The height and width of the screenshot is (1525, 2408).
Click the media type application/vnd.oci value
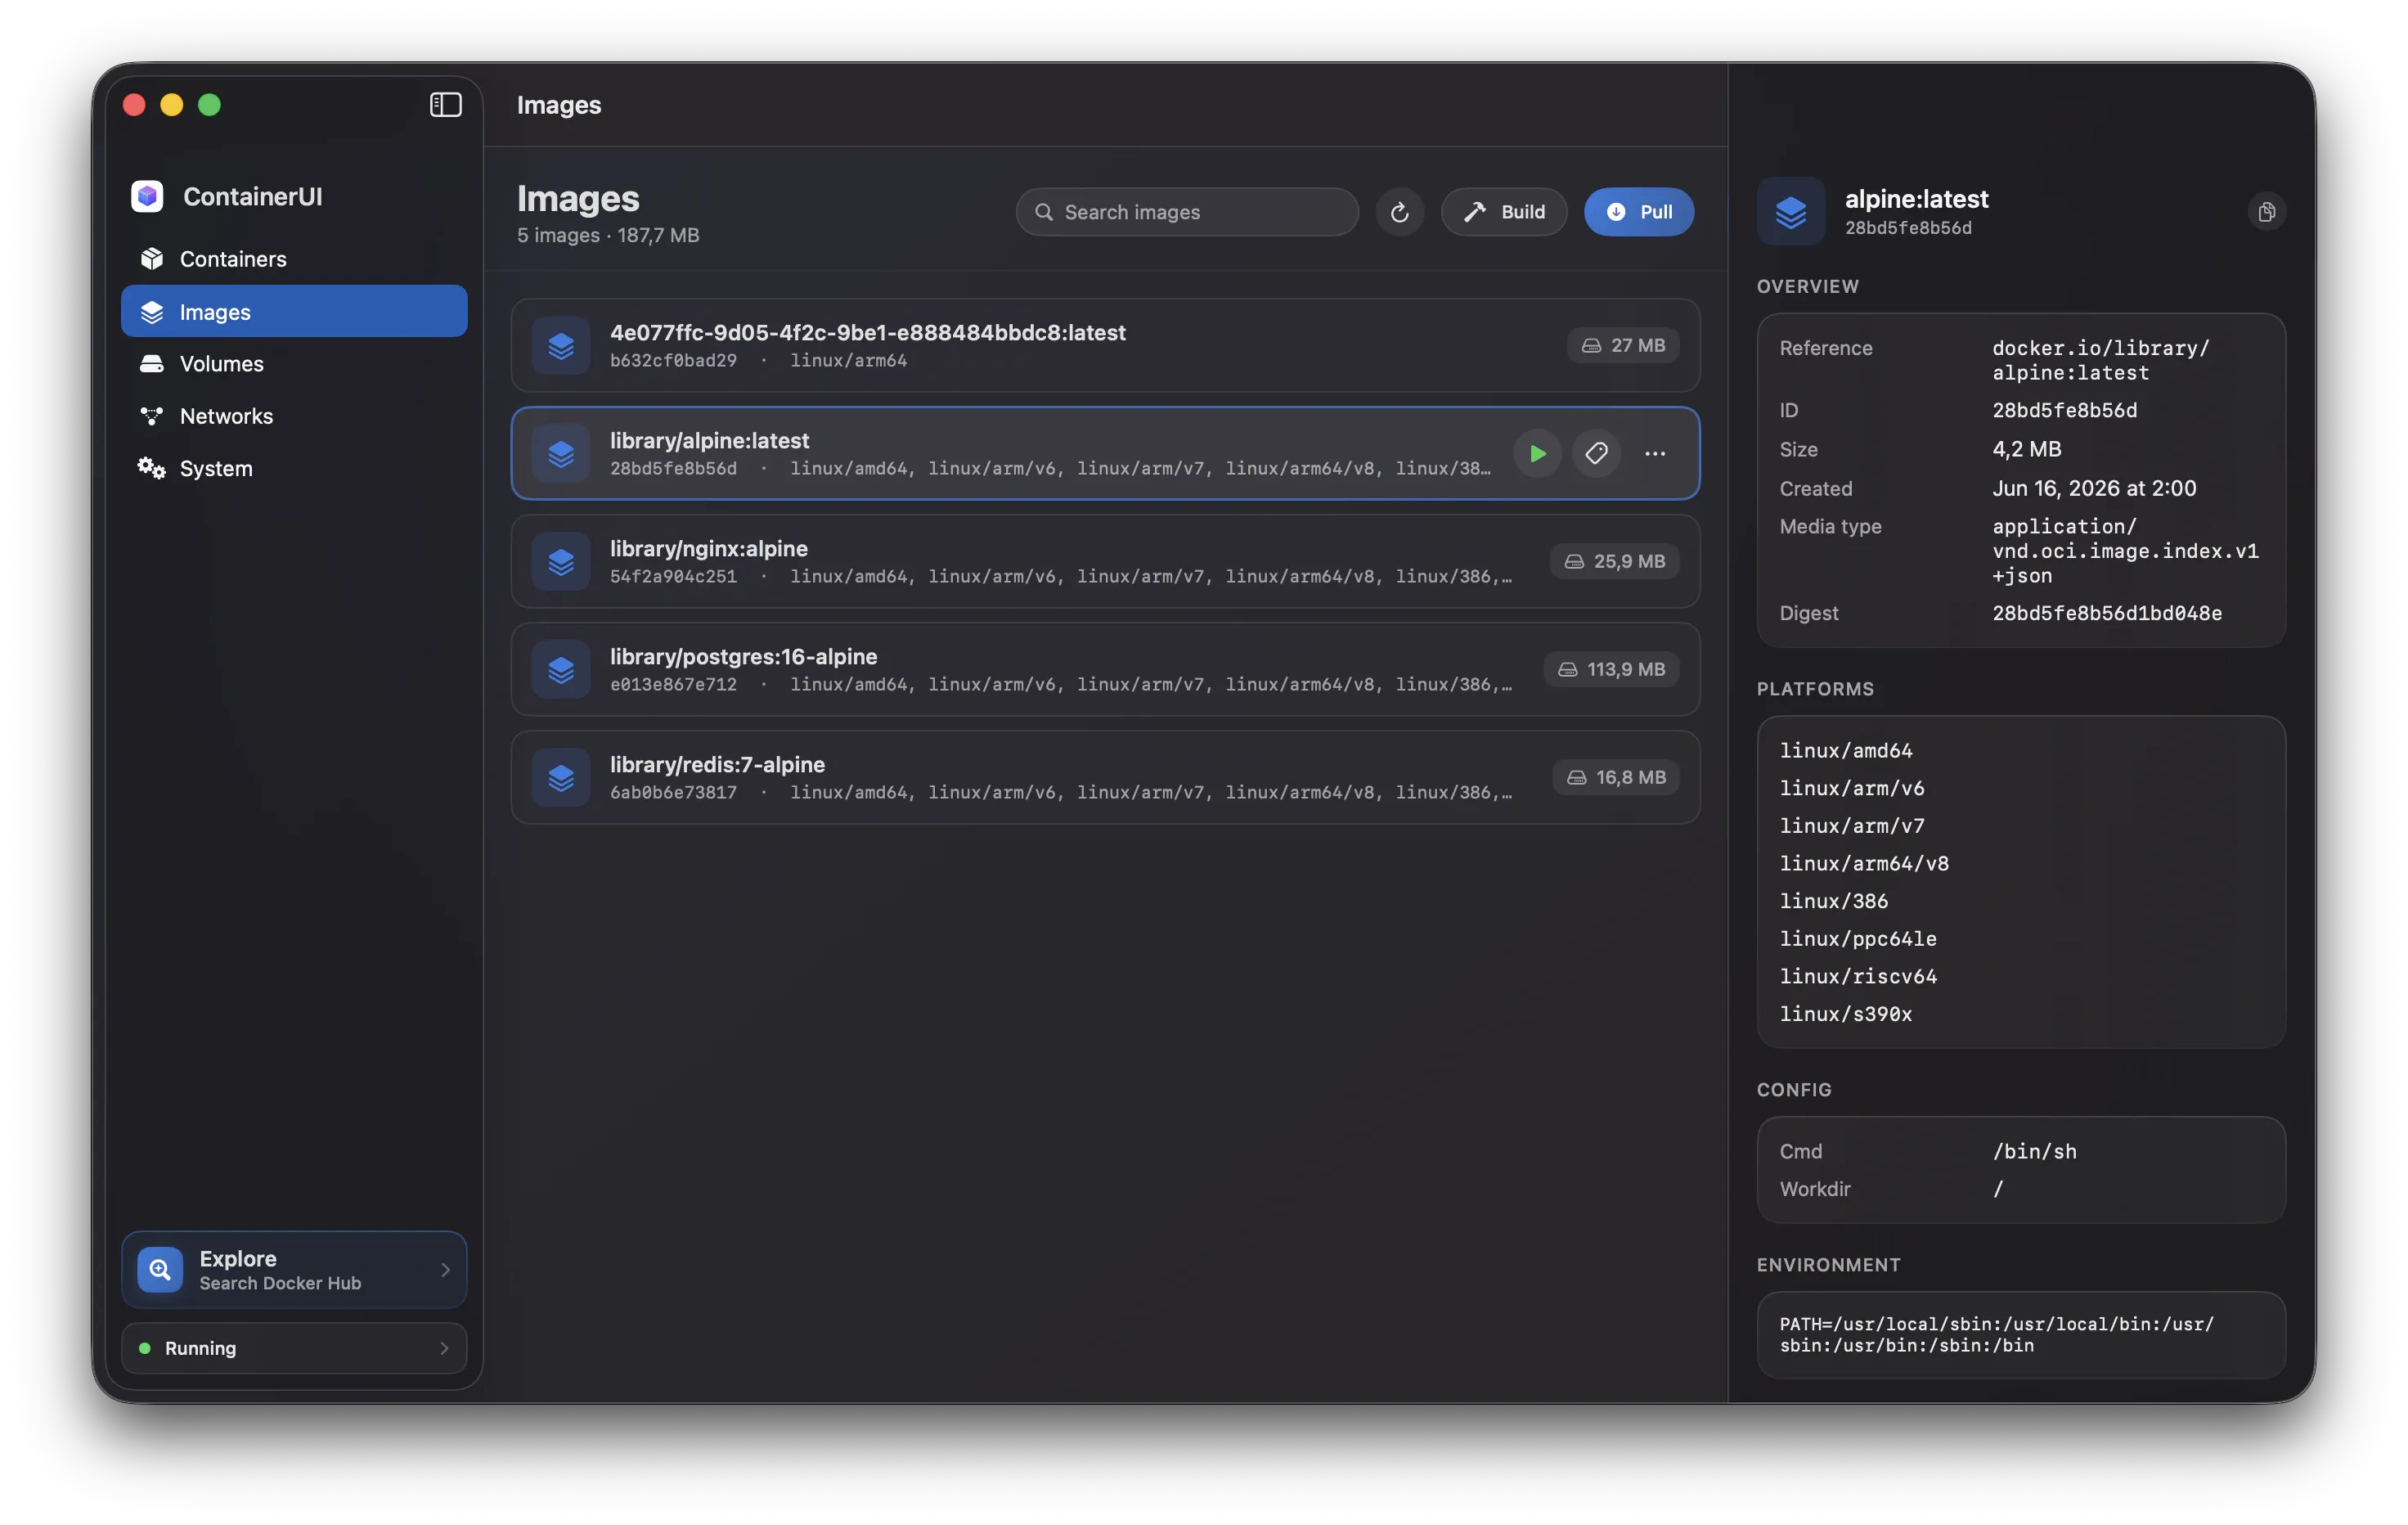2125,551
